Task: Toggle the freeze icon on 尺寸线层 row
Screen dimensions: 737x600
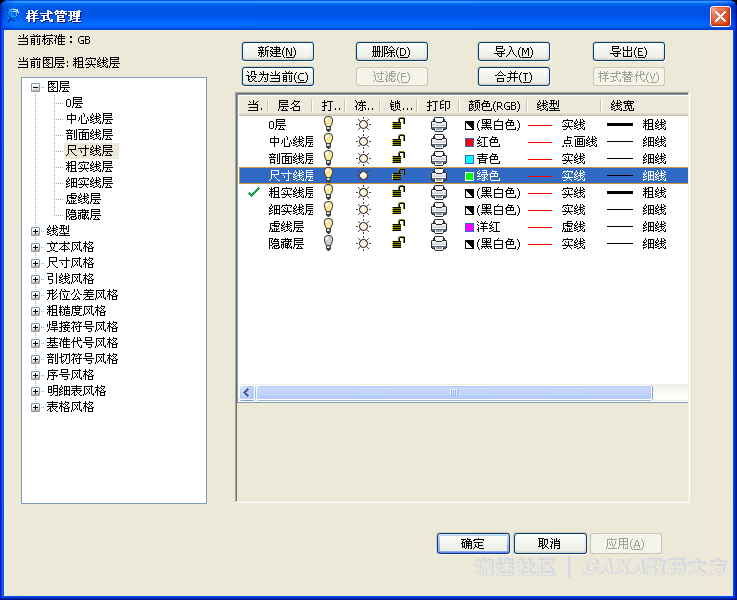Action: pos(364,176)
